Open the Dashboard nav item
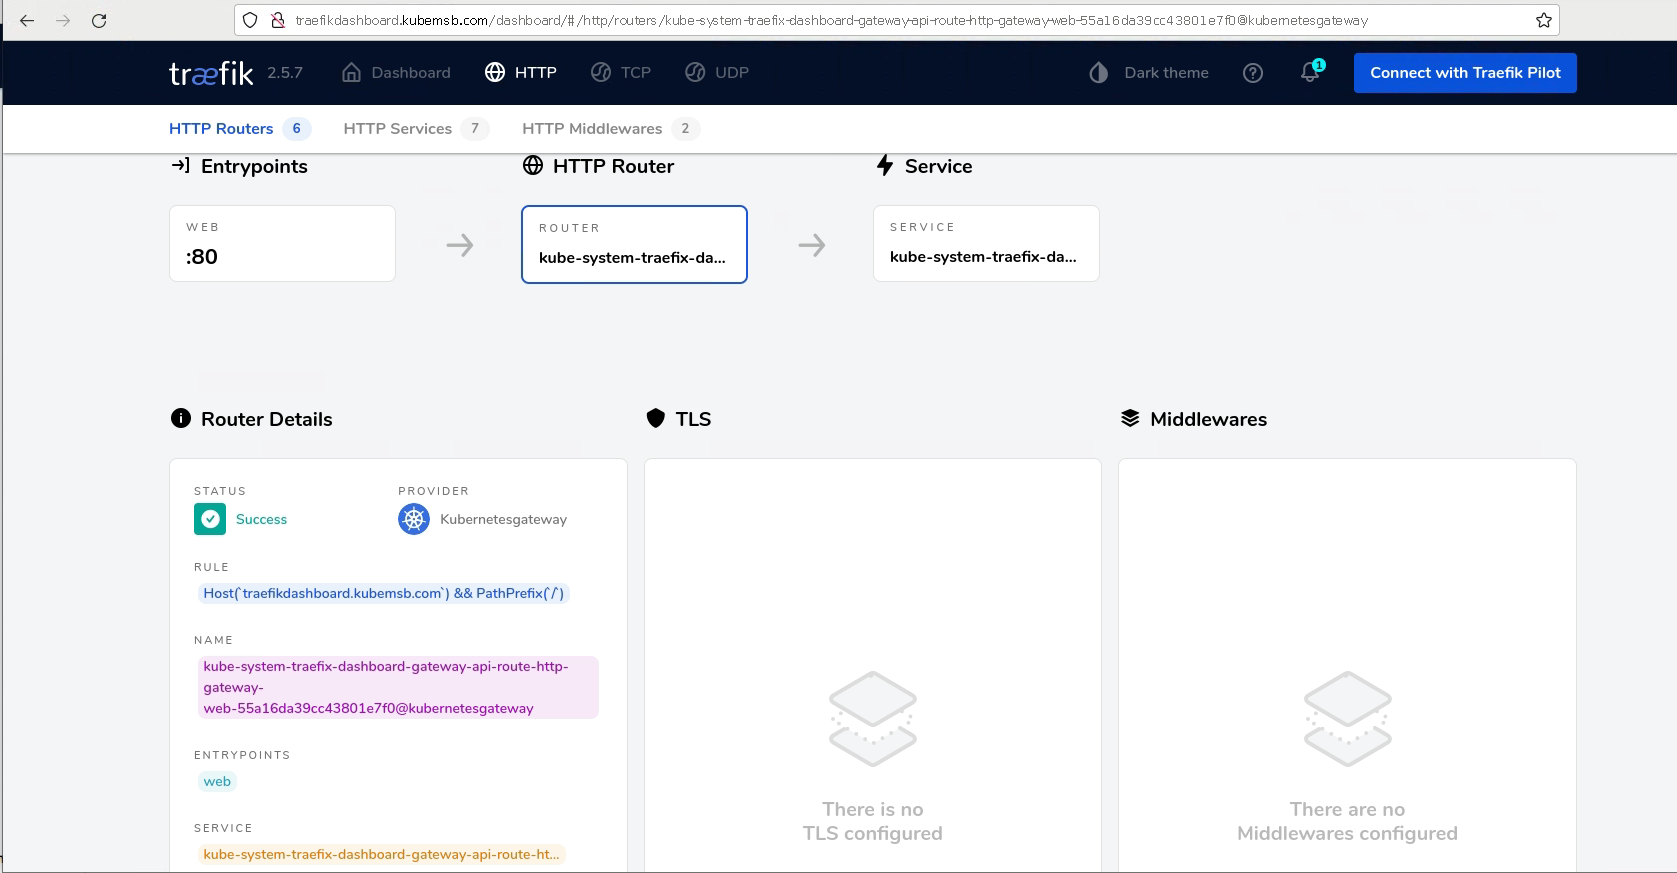1677x873 pixels. (396, 73)
